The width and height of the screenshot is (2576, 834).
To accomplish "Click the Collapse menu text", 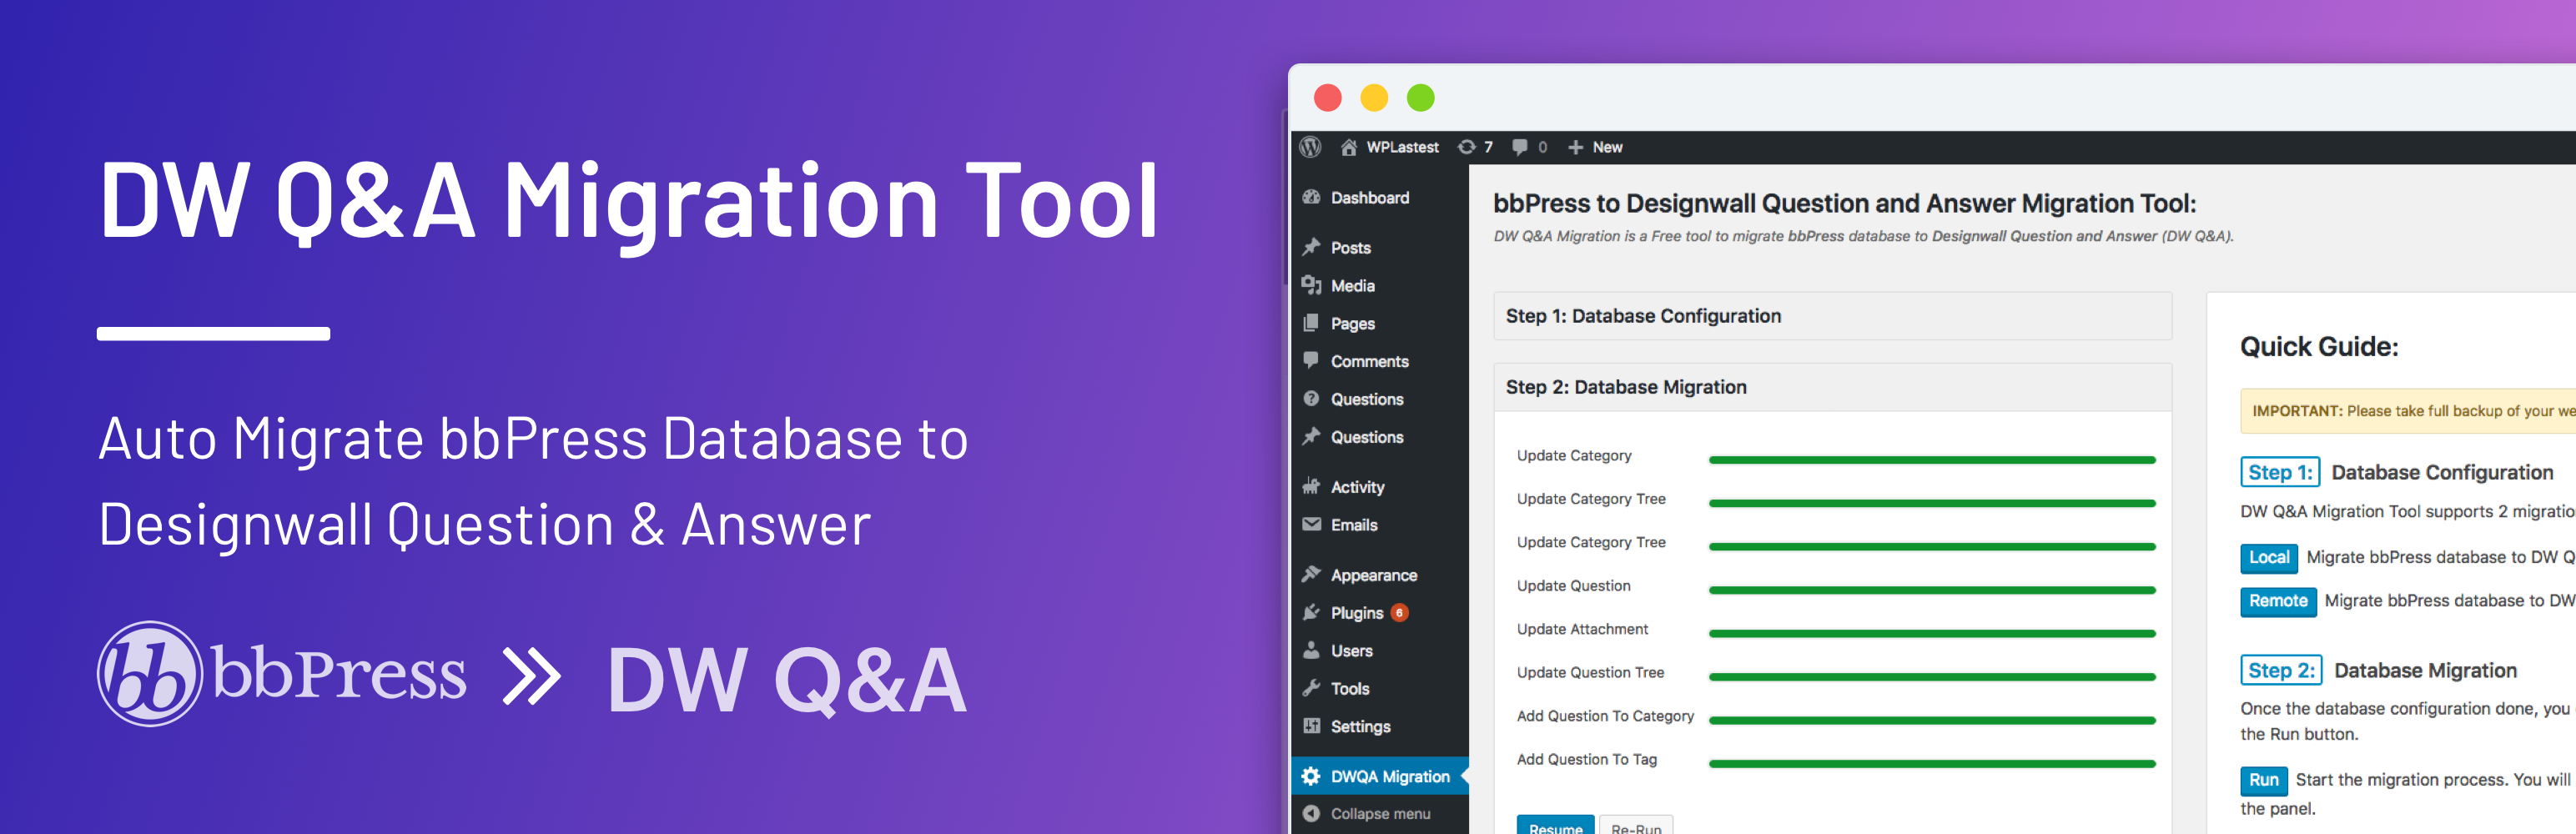I will [x=1380, y=813].
